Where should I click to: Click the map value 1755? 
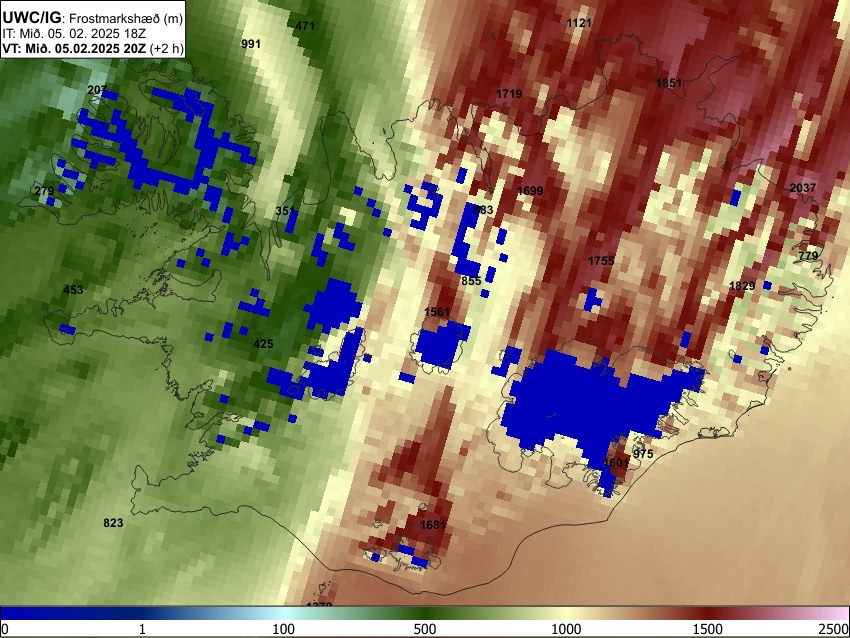click(601, 261)
